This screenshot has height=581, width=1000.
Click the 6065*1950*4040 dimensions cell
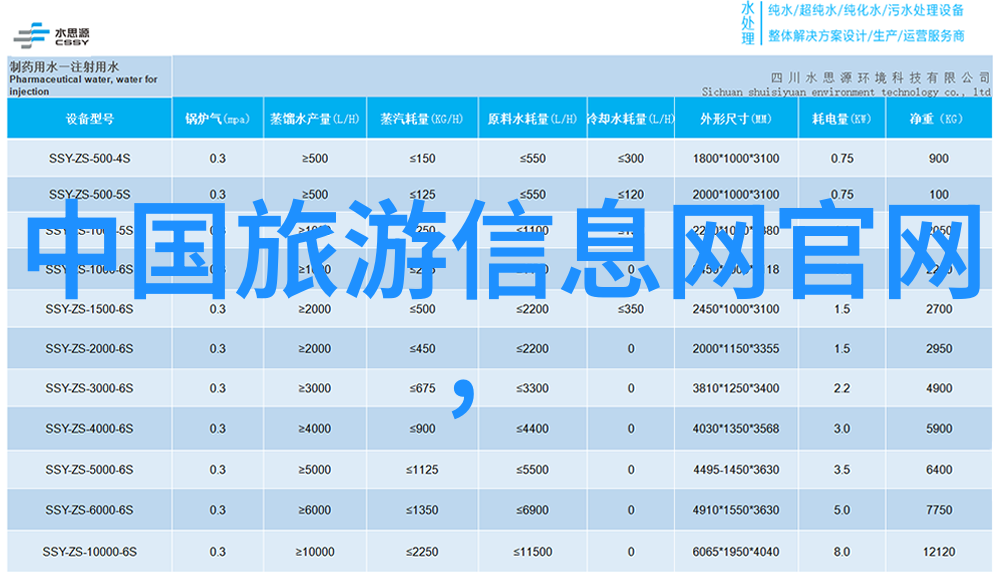(x=735, y=550)
